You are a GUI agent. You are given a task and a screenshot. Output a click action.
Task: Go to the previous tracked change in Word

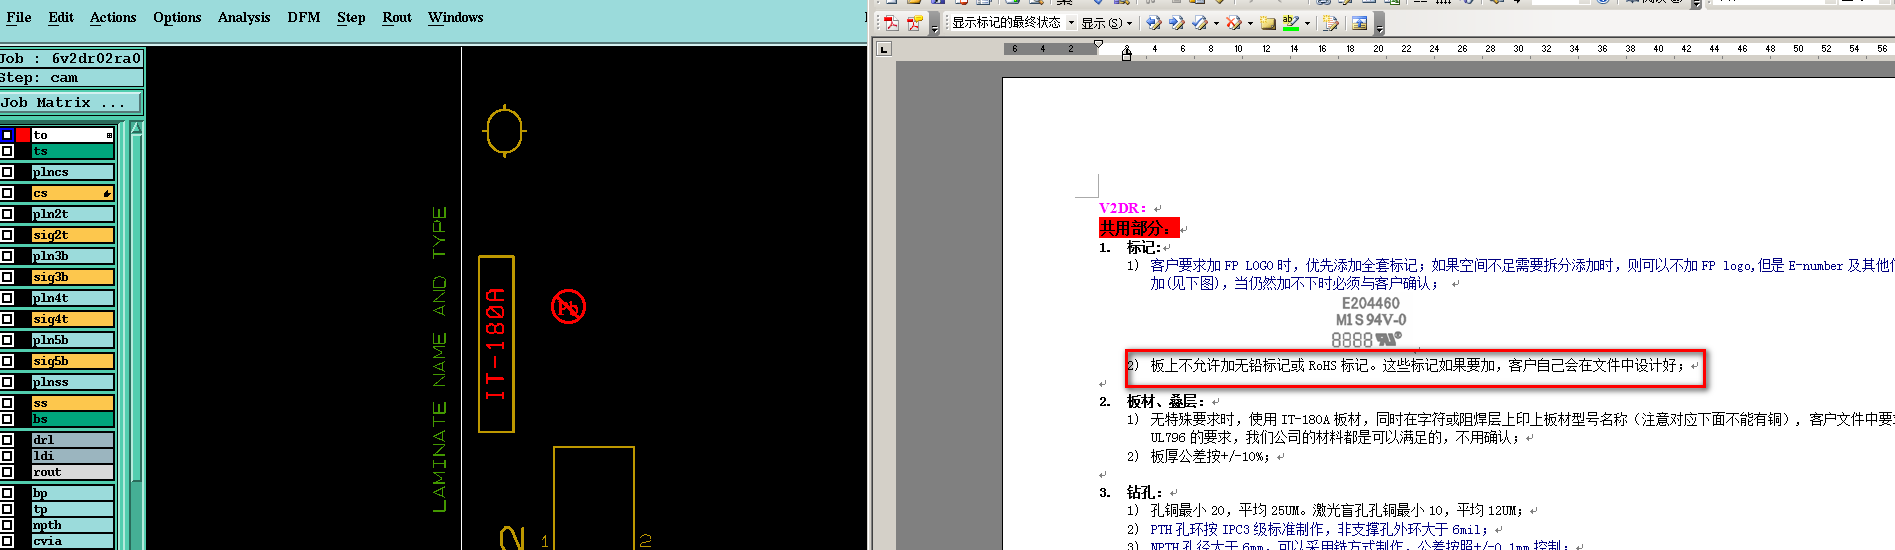pyautogui.click(x=1153, y=22)
